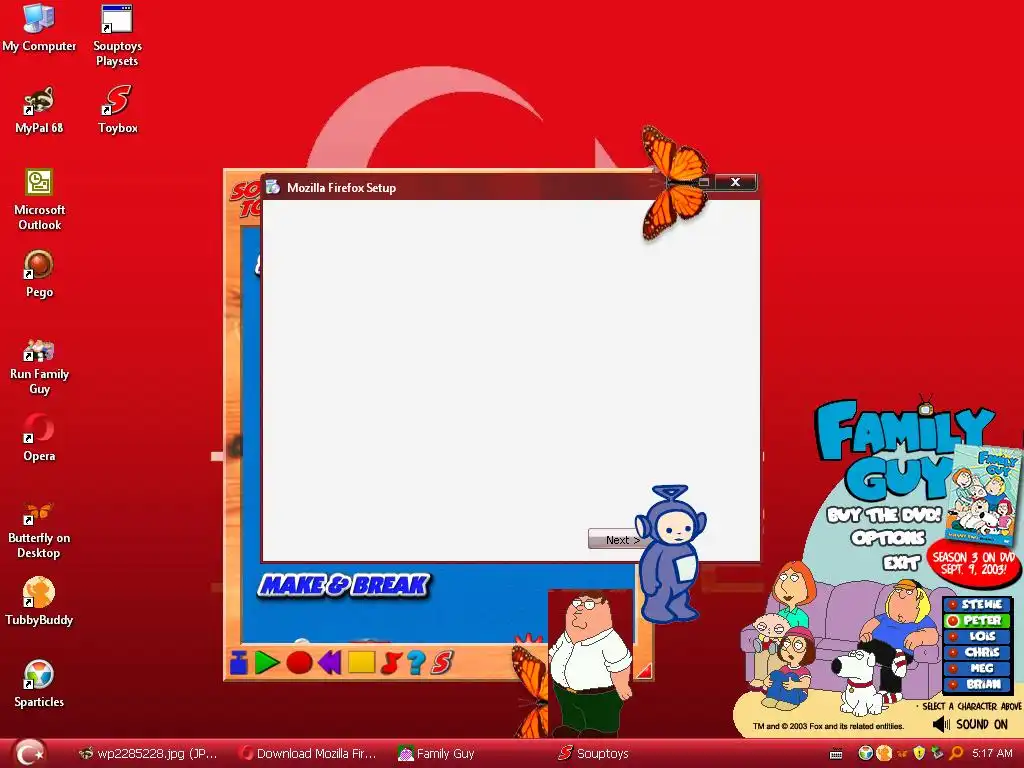
Task: Switch to Souptoys taskbar item
Action: (594, 754)
